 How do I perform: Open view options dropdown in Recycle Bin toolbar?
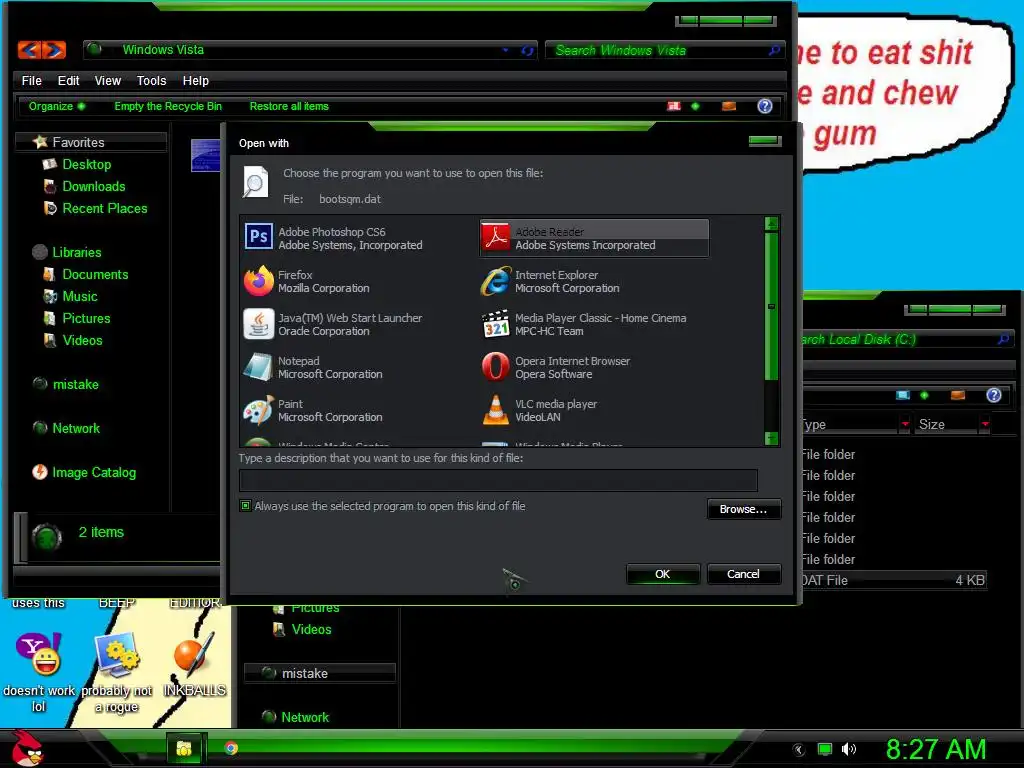(x=696, y=106)
